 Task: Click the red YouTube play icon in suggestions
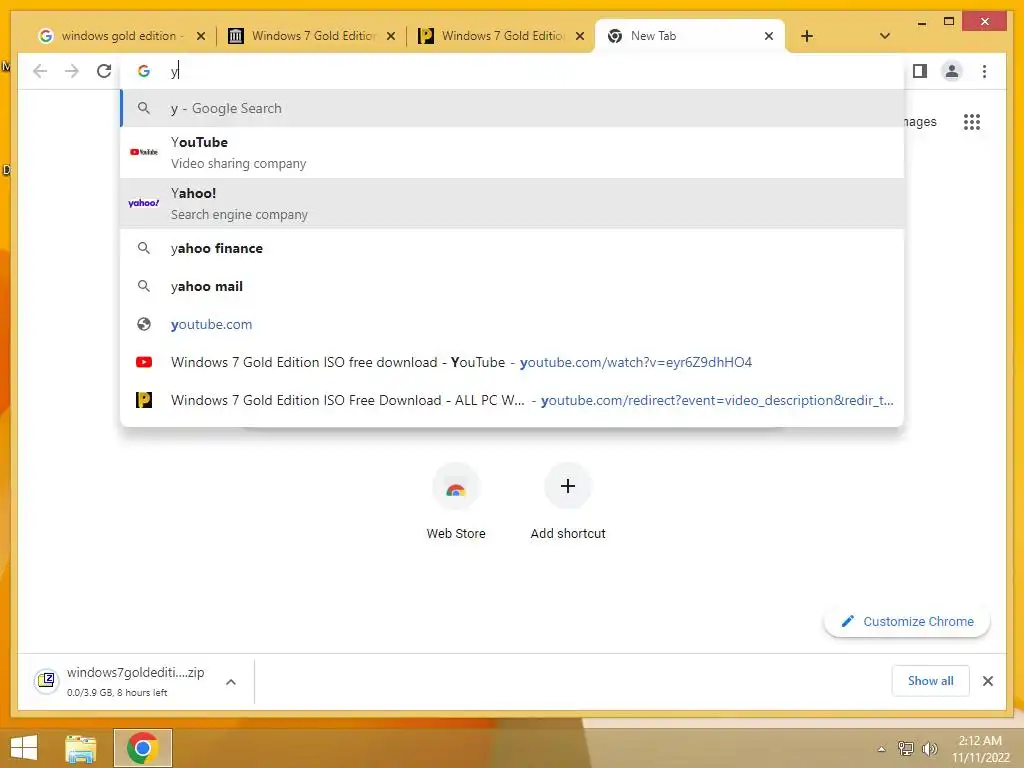[144, 362]
